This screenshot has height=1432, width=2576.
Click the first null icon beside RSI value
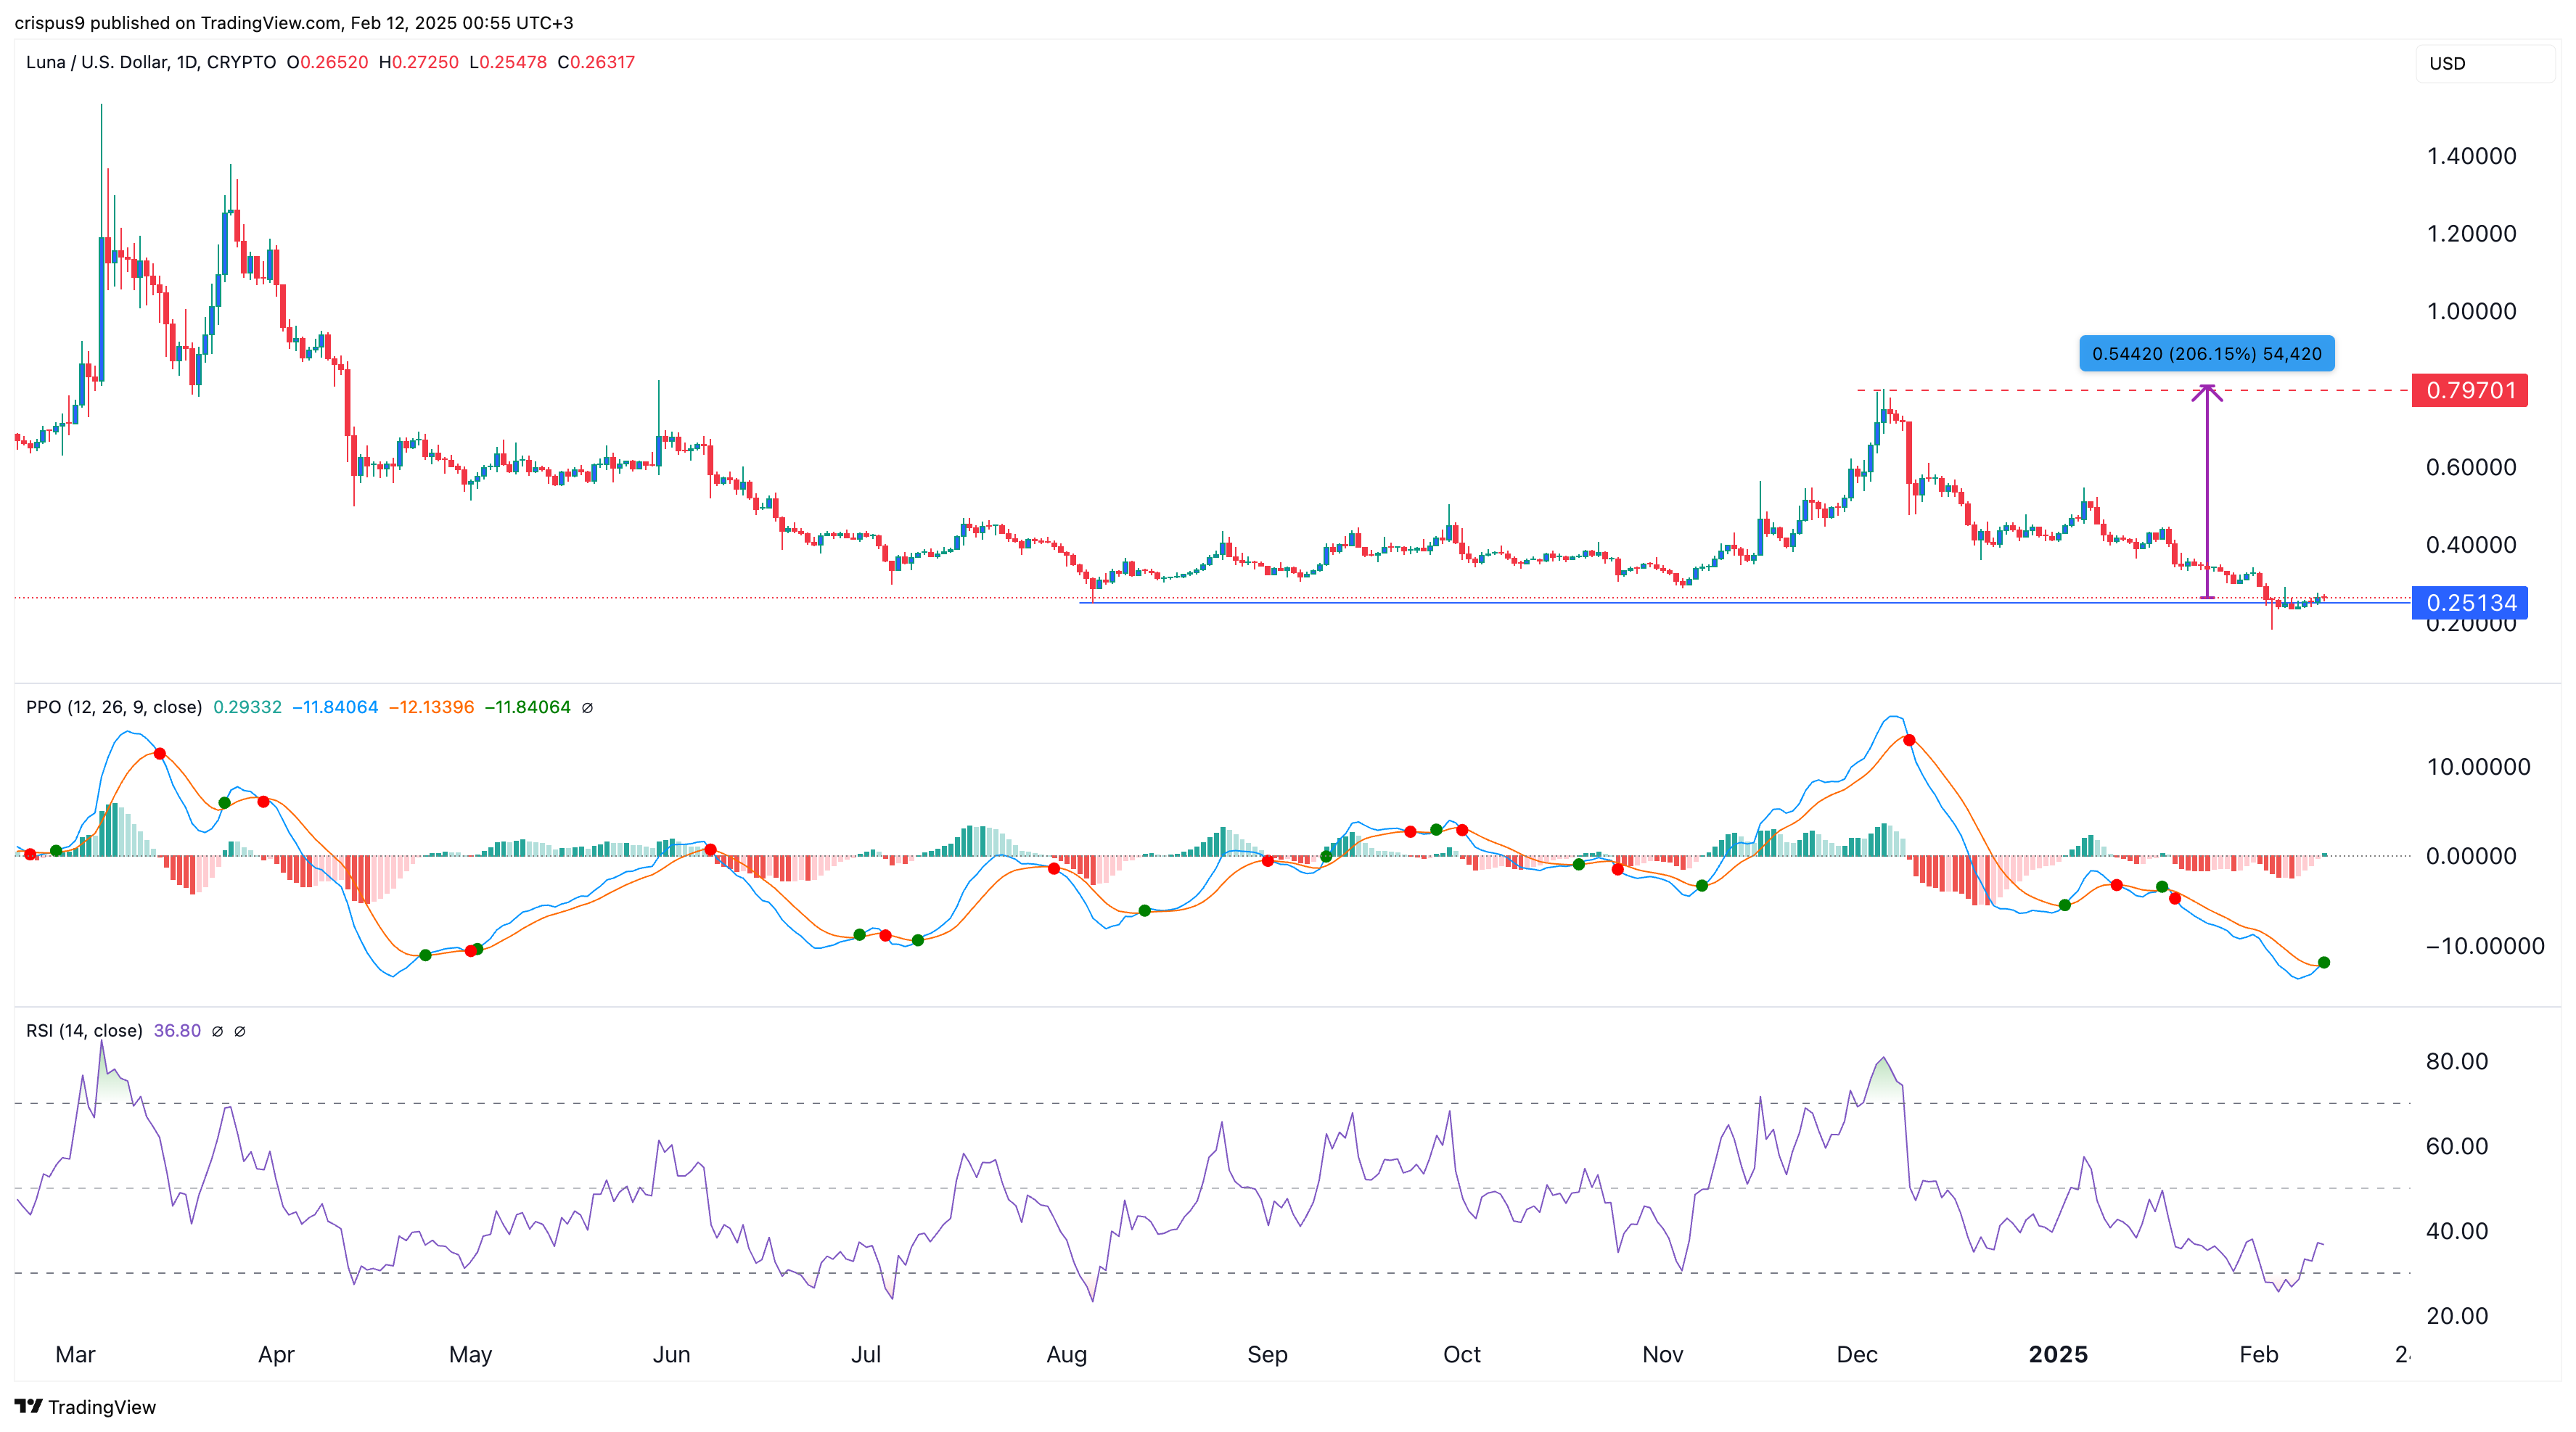(x=217, y=1031)
